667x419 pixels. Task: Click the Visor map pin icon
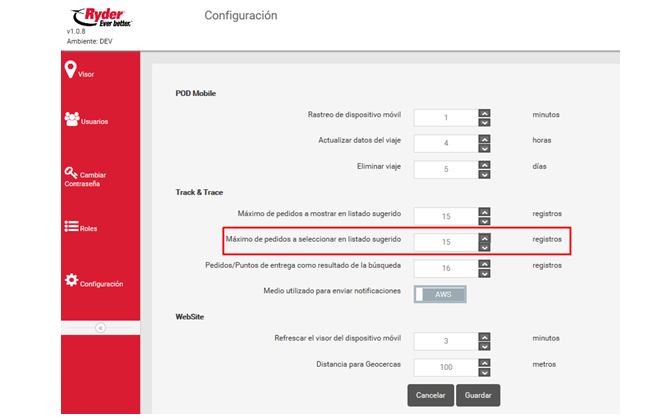pyautogui.click(x=70, y=68)
